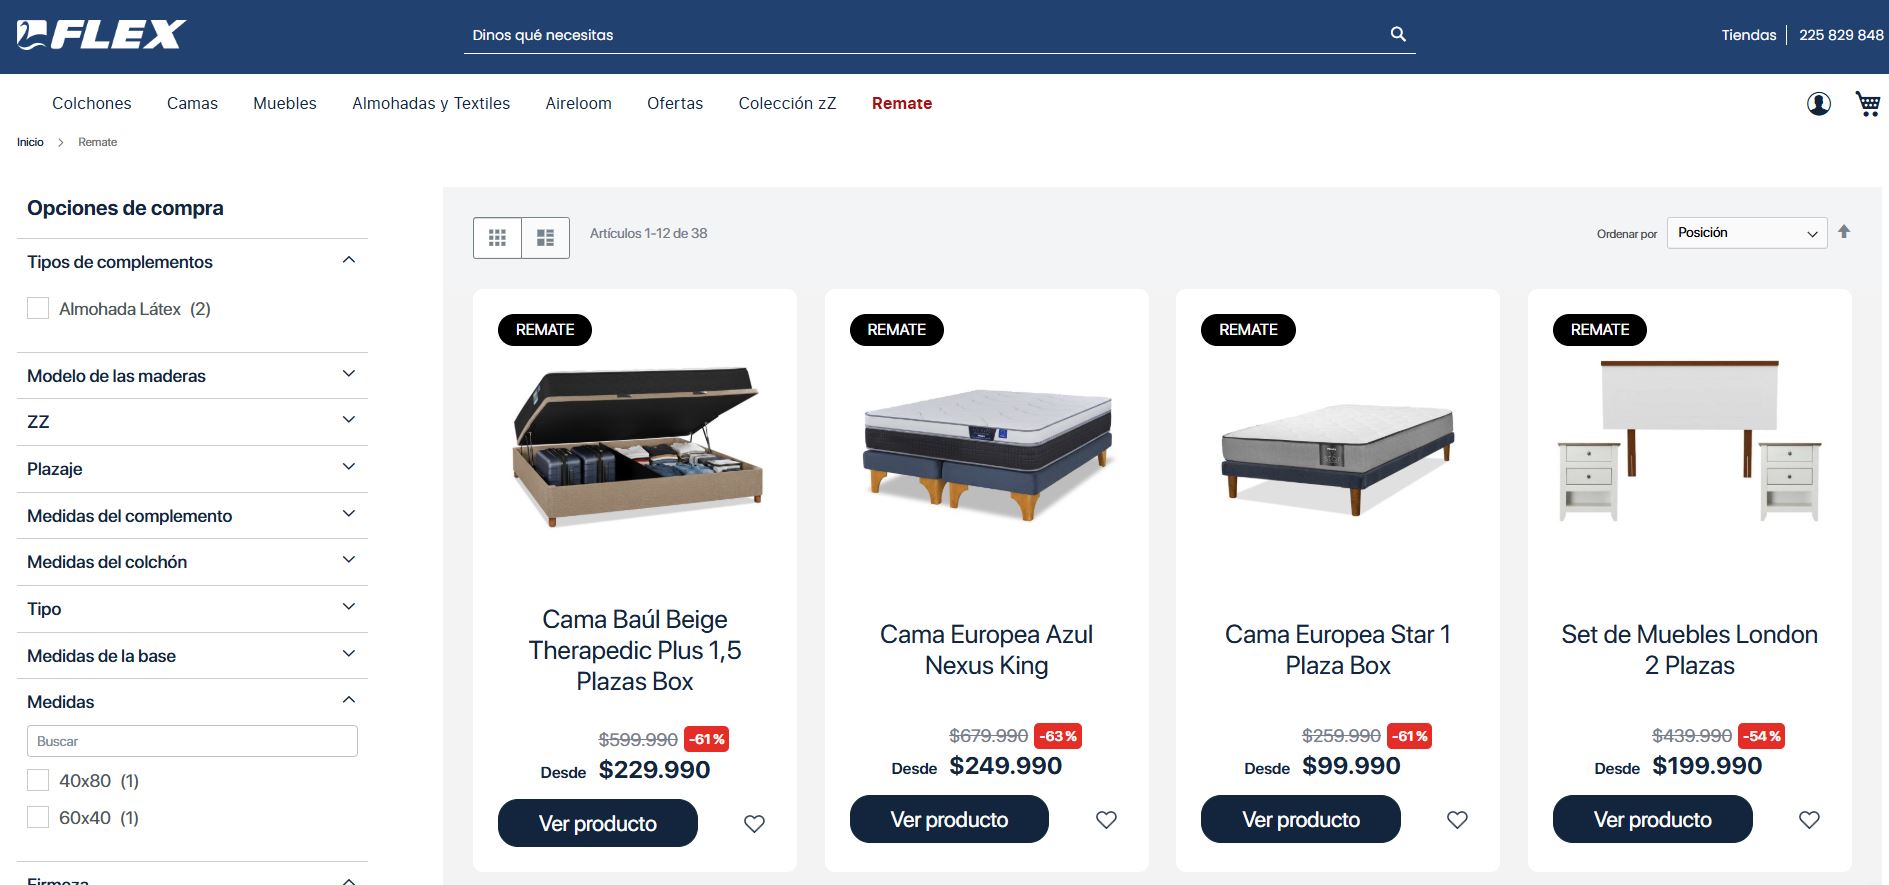Screen dimensions: 1889x885
Task: Expand the Plazaje filter section
Action: 192,469
